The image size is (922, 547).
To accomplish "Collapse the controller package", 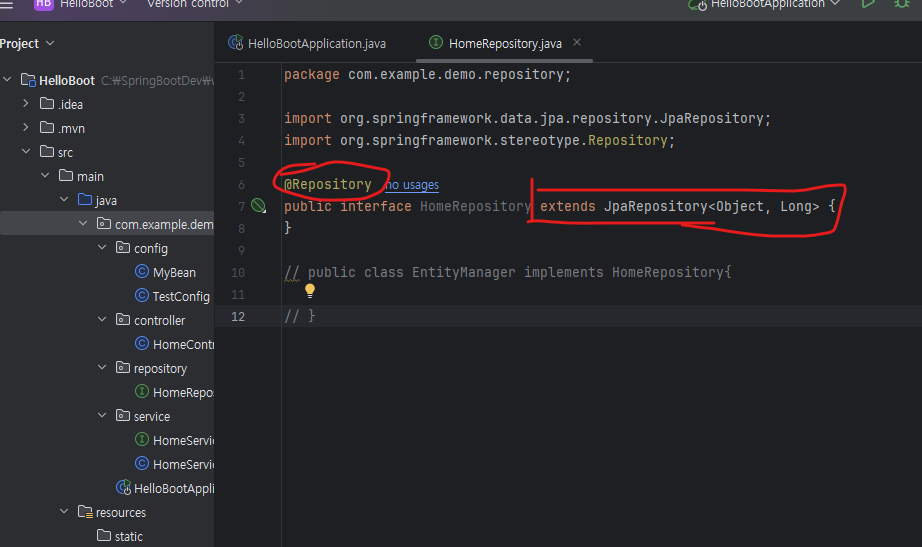I will click(102, 319).
